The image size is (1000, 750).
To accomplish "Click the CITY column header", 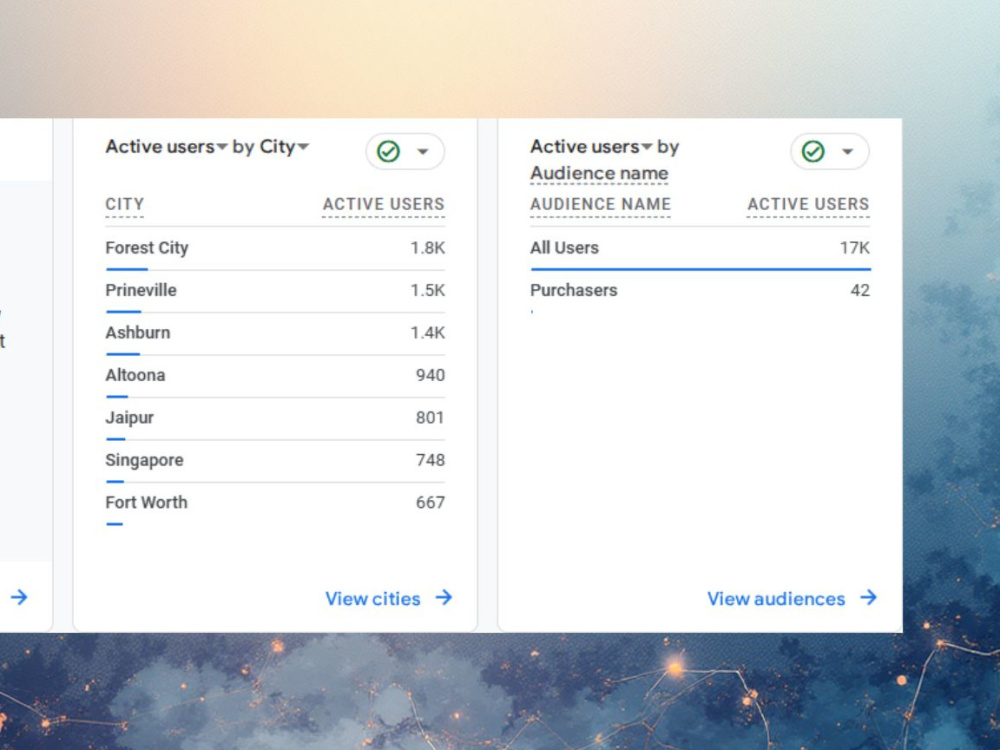I will tap(124, 205).
